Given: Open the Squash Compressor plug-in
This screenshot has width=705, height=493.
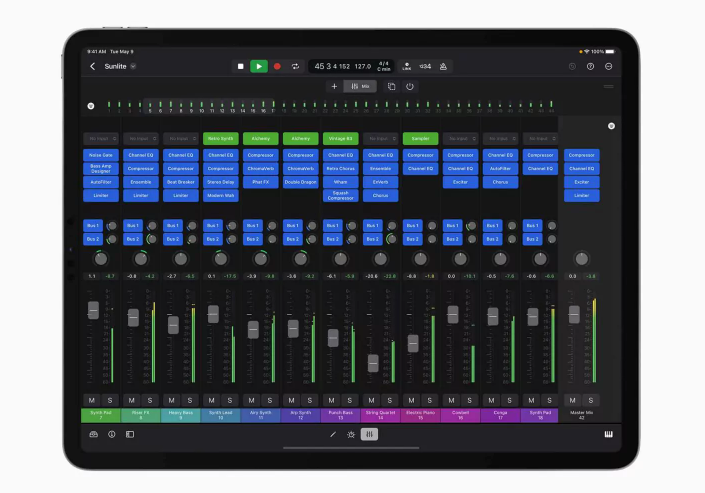Looking at the screenshot, I should (x=340, y=196).
